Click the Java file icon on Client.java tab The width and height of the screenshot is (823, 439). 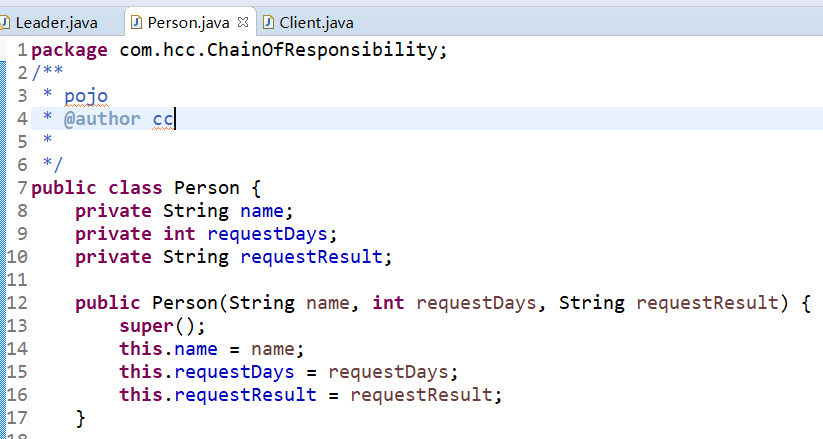click(268, 22)
